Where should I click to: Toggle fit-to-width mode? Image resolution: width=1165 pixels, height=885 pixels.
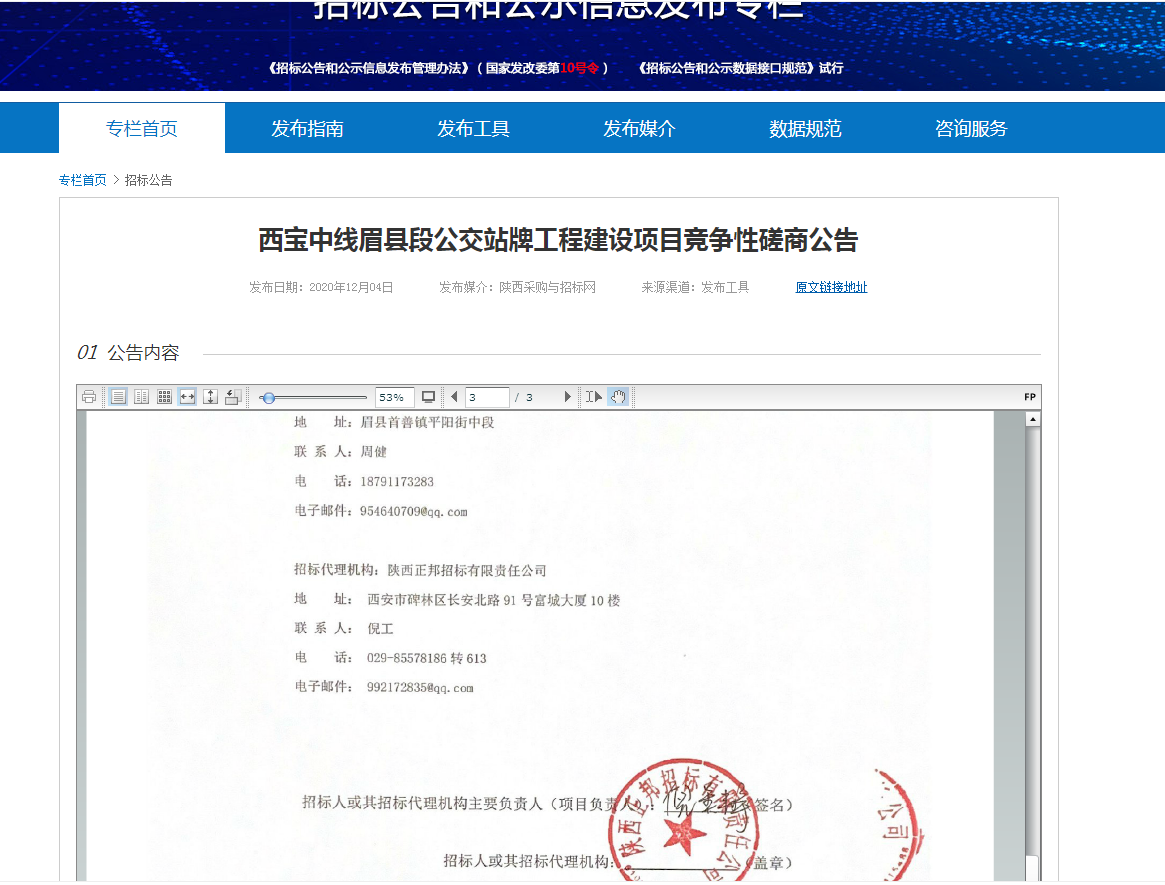(187, 397)
